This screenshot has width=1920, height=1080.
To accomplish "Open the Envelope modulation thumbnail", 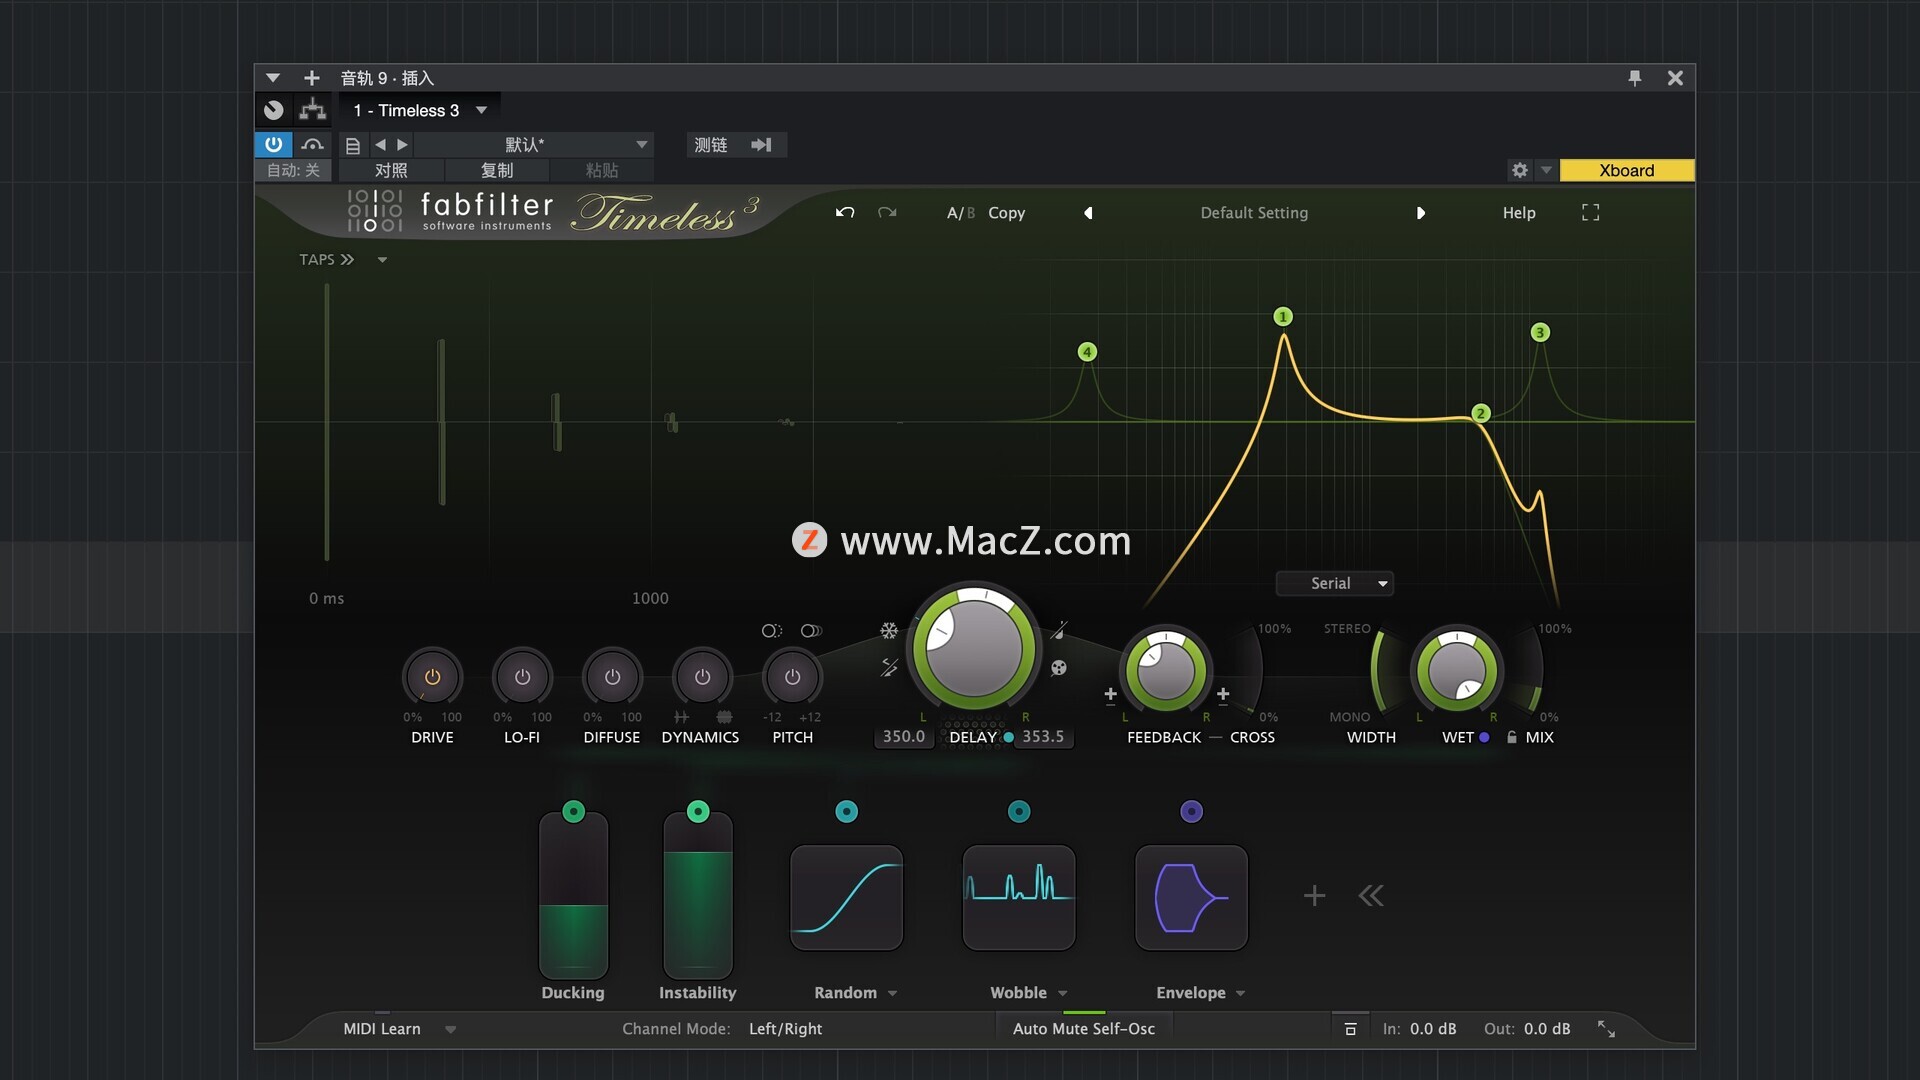I will (x=1191, y=898).
